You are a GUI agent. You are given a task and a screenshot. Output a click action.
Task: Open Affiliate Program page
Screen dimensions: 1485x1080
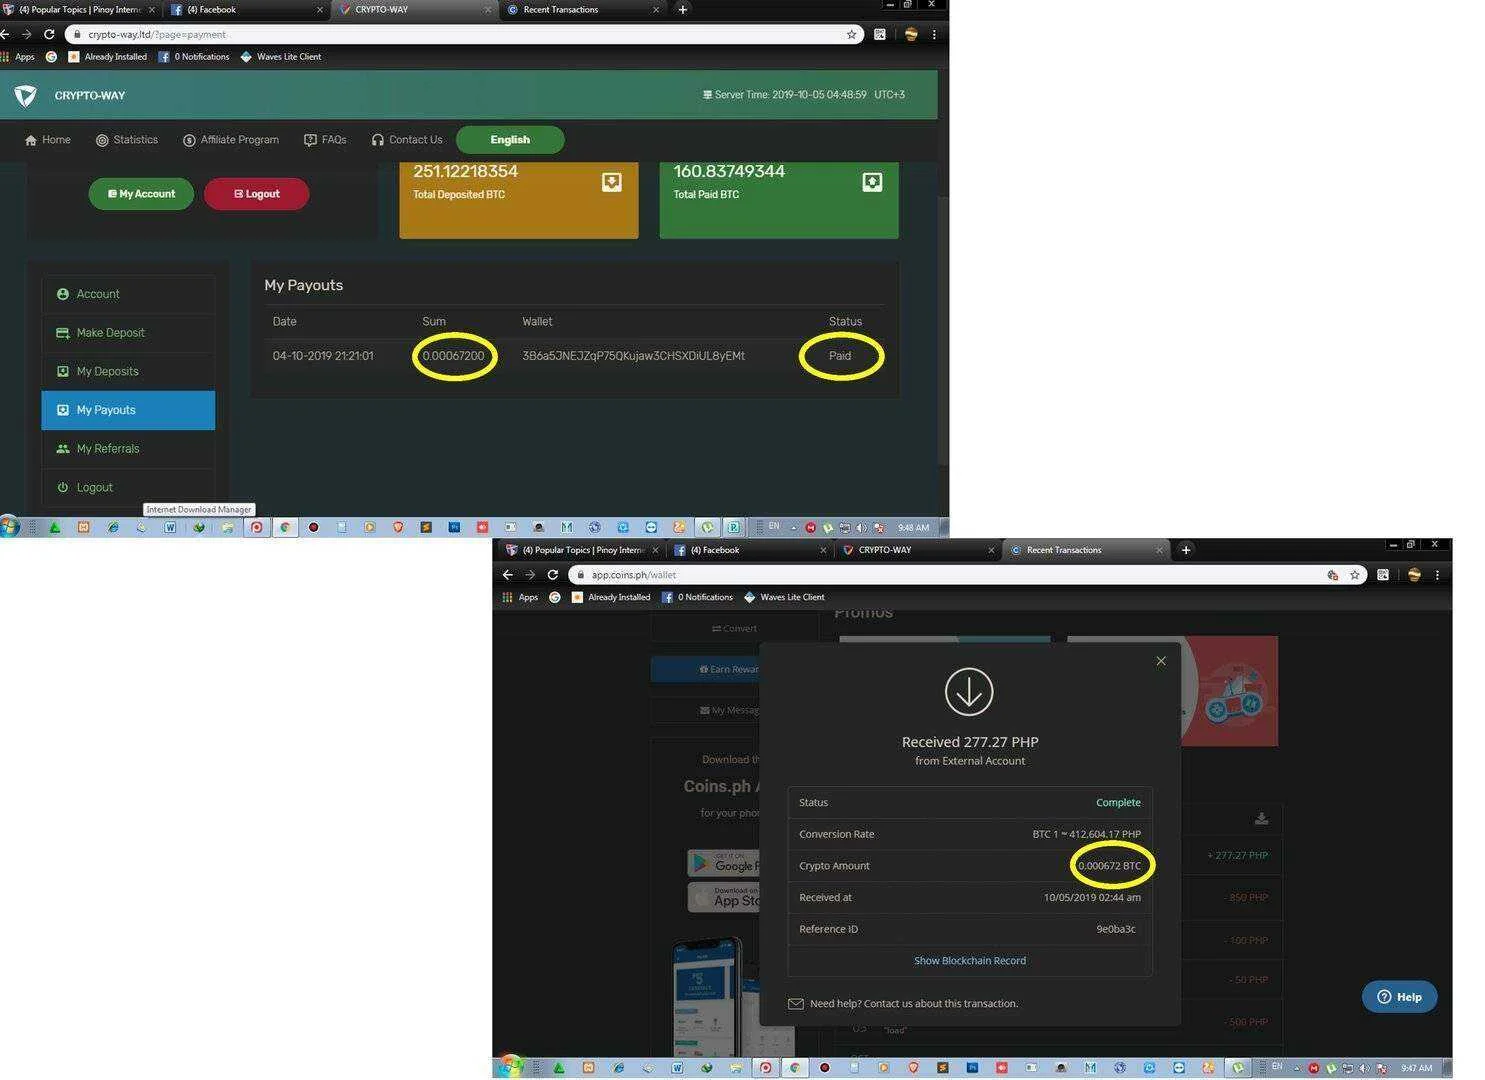[x=231, y=140]
